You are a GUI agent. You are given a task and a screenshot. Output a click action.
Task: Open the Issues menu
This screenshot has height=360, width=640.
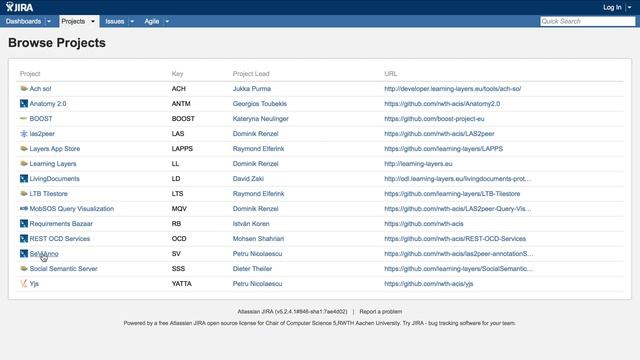(x=115, y=21)
